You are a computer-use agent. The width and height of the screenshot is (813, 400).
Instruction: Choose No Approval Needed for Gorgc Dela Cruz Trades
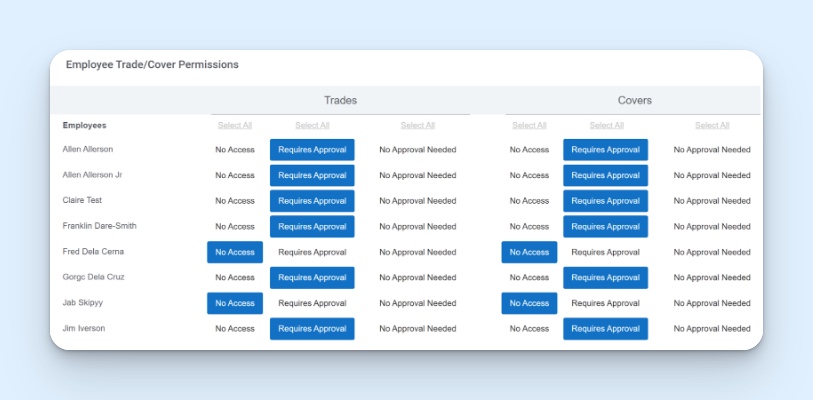pos(417,278)
